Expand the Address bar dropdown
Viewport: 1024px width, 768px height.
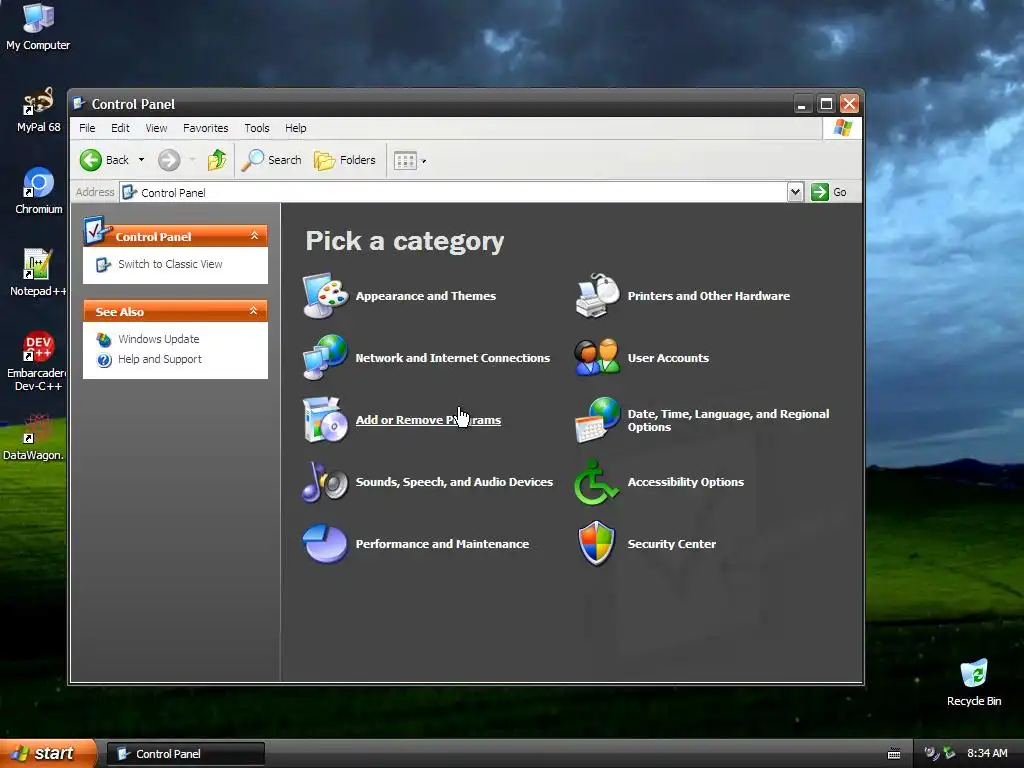click(x=795, y=192)
